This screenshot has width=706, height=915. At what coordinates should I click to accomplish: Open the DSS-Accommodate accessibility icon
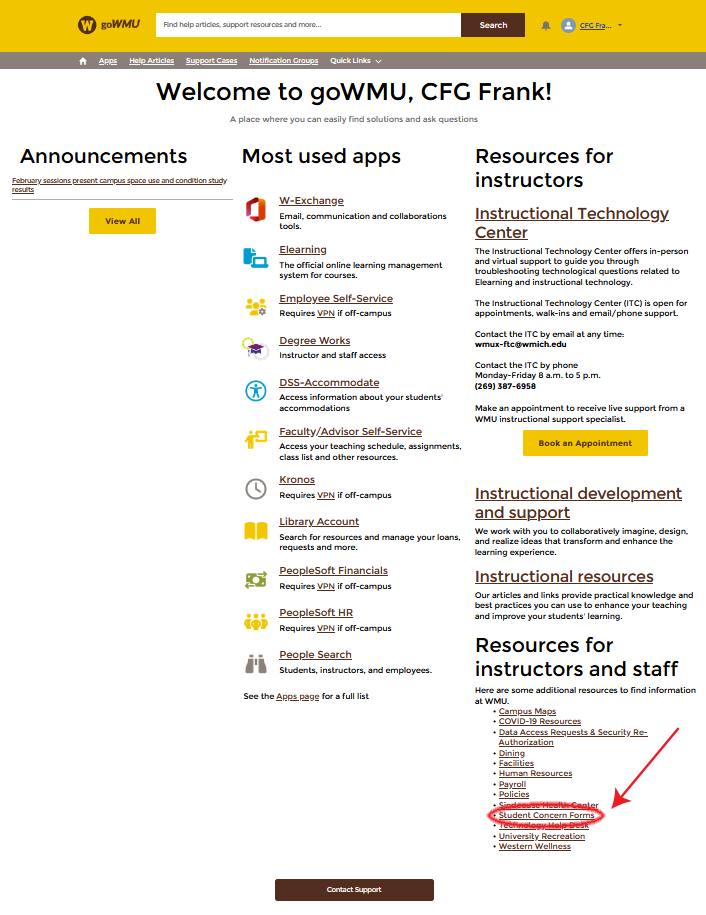[255, 390]
